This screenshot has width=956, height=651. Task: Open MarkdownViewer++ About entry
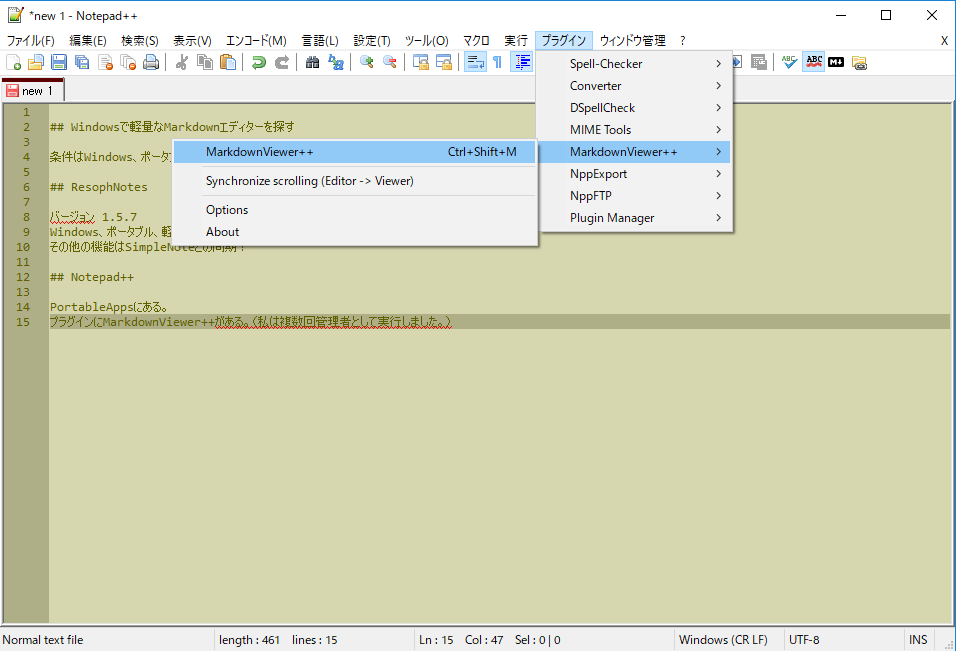click(x=355, y=231)
